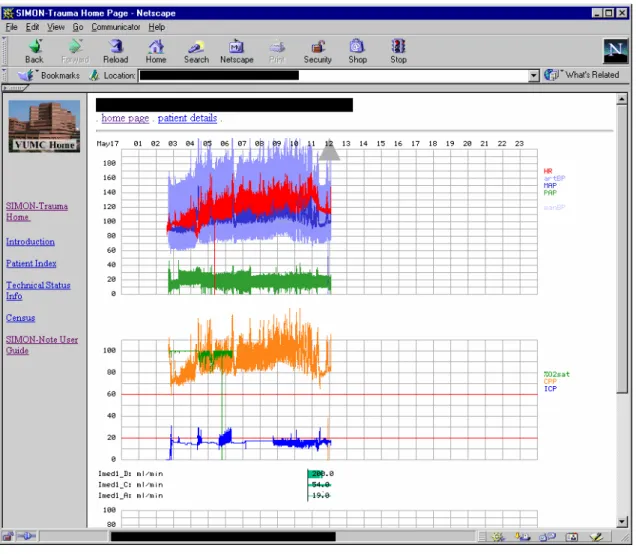636x554 pixels.
Task: Click the page location proxy icon
Action: pyautogui.click(x=94, y=75)
